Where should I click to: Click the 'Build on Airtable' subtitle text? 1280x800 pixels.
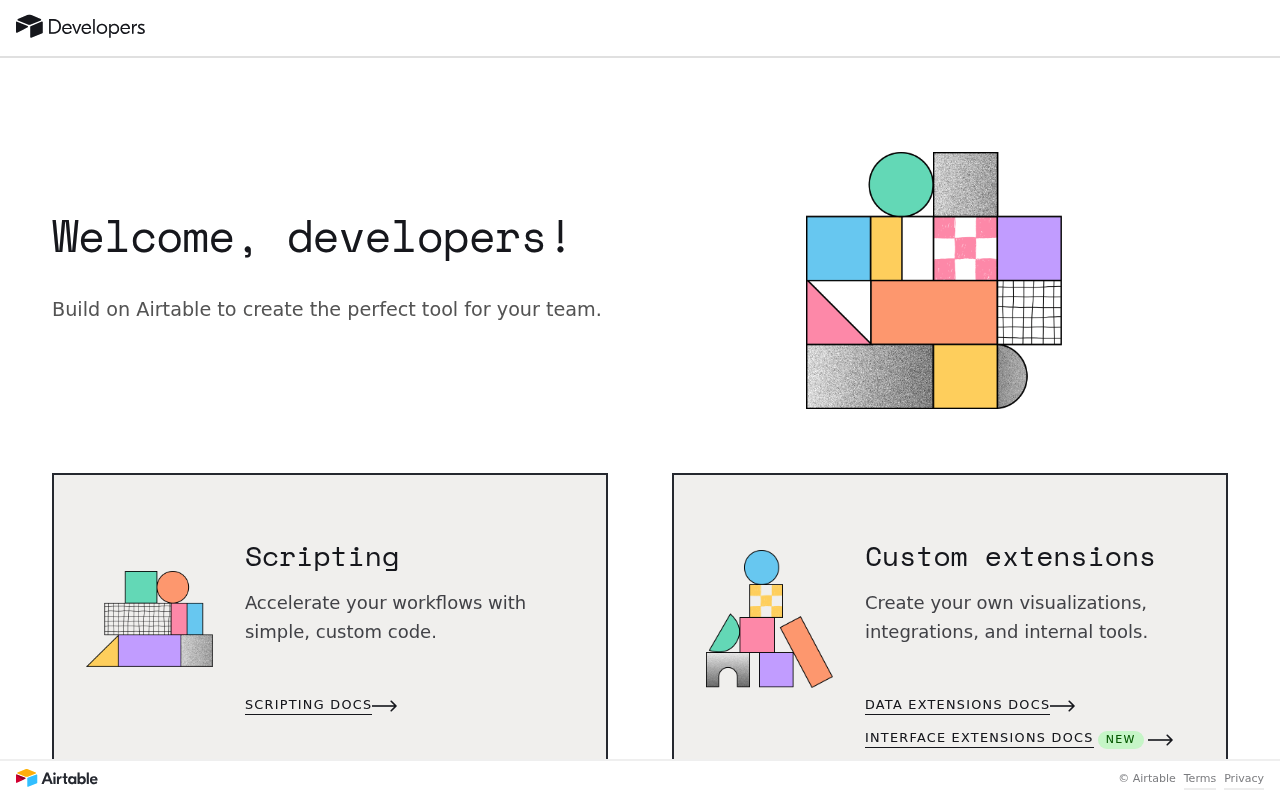tap(327, 309)
